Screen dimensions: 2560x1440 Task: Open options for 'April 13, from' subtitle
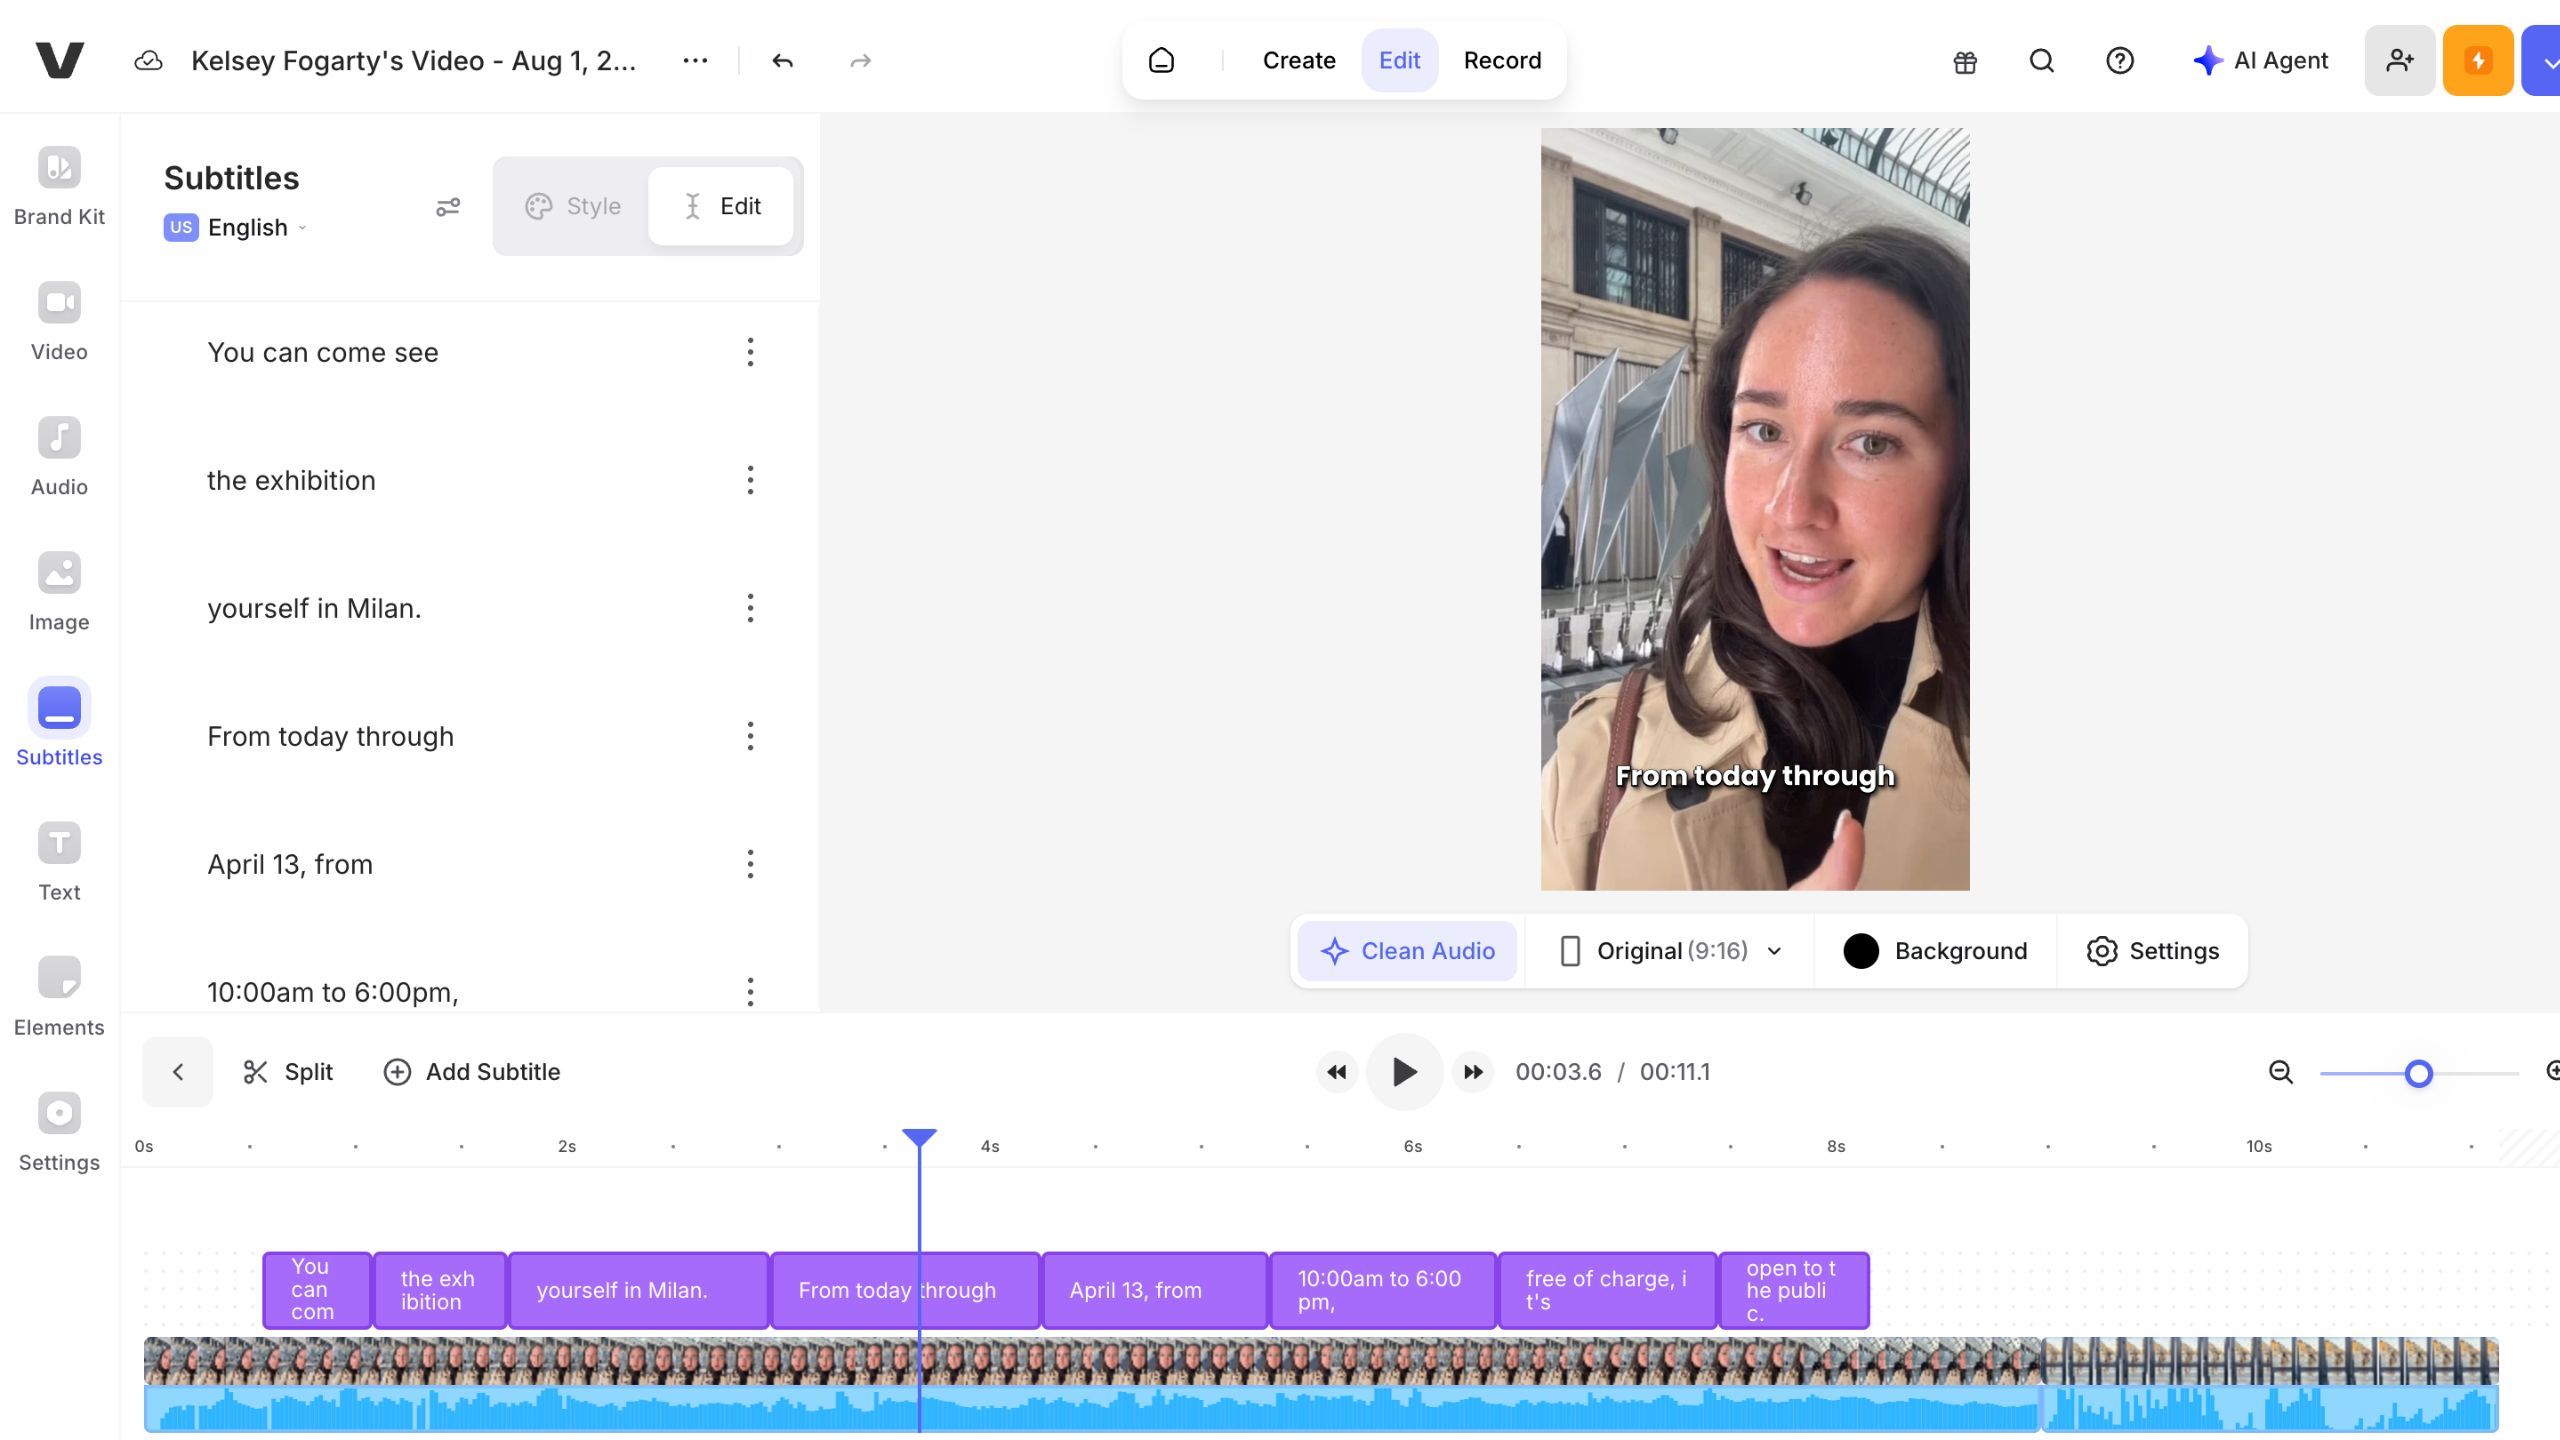(x=750, y=864)
